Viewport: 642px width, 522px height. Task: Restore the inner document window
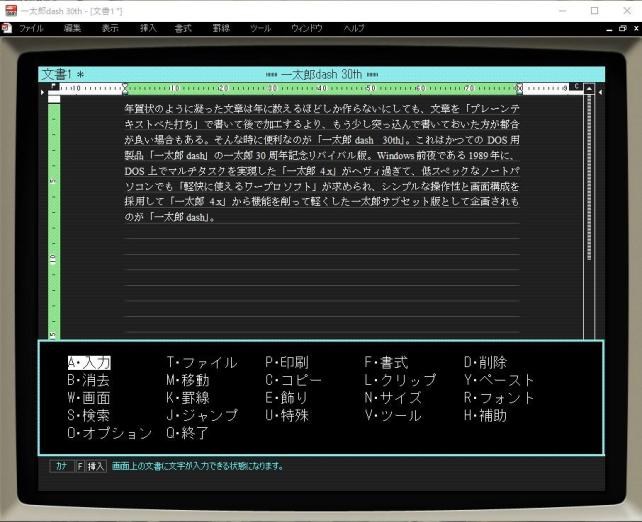click(x=623, y=28)
